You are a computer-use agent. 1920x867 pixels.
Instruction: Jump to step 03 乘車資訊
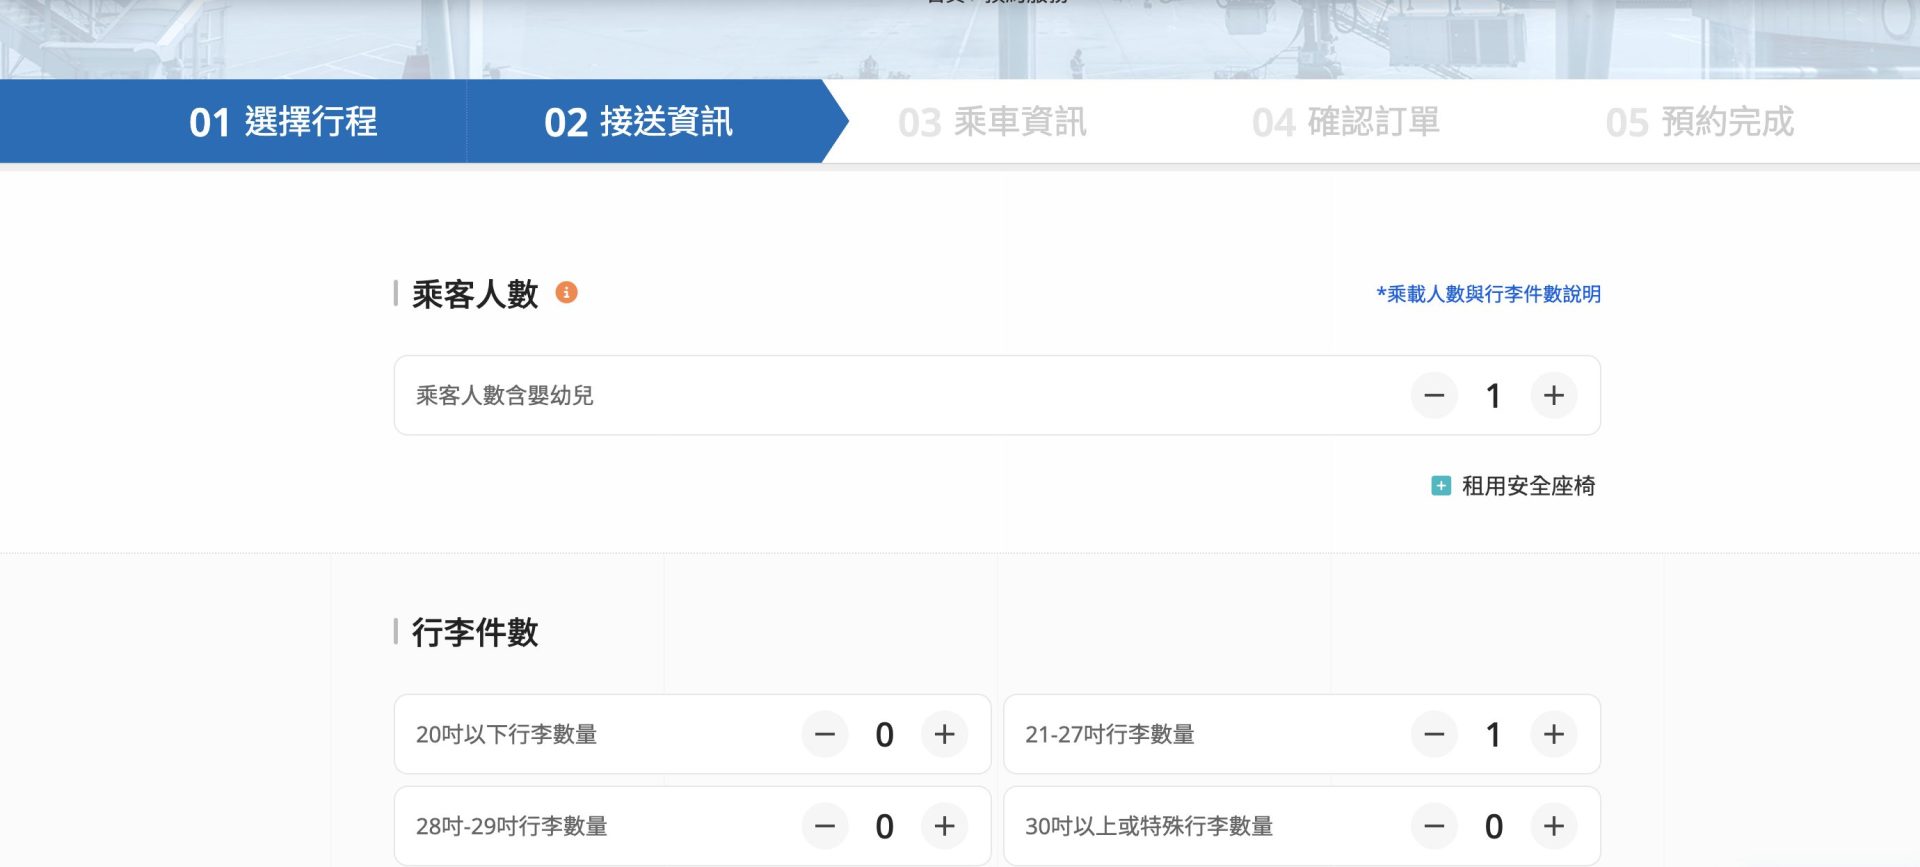tap(992, 122)
